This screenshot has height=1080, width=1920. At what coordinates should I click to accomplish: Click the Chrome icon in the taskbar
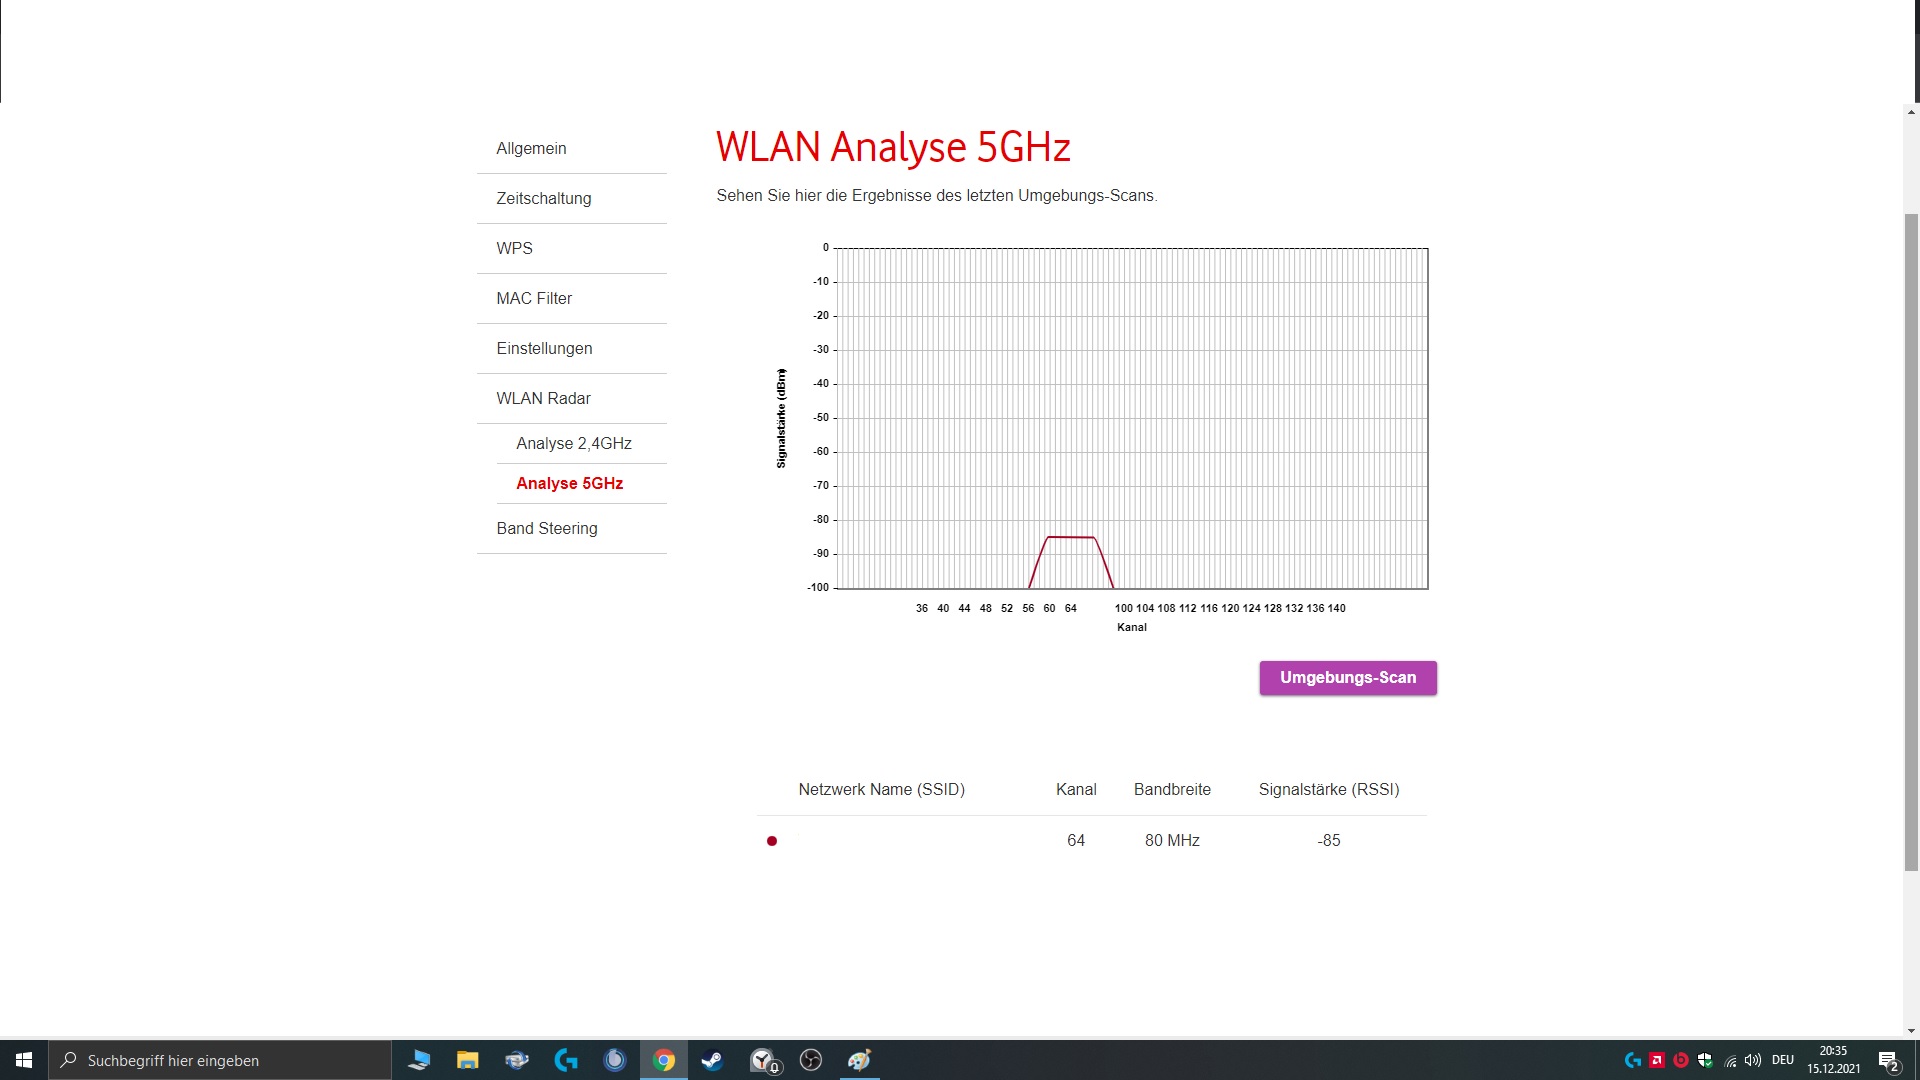point(663,1060)
